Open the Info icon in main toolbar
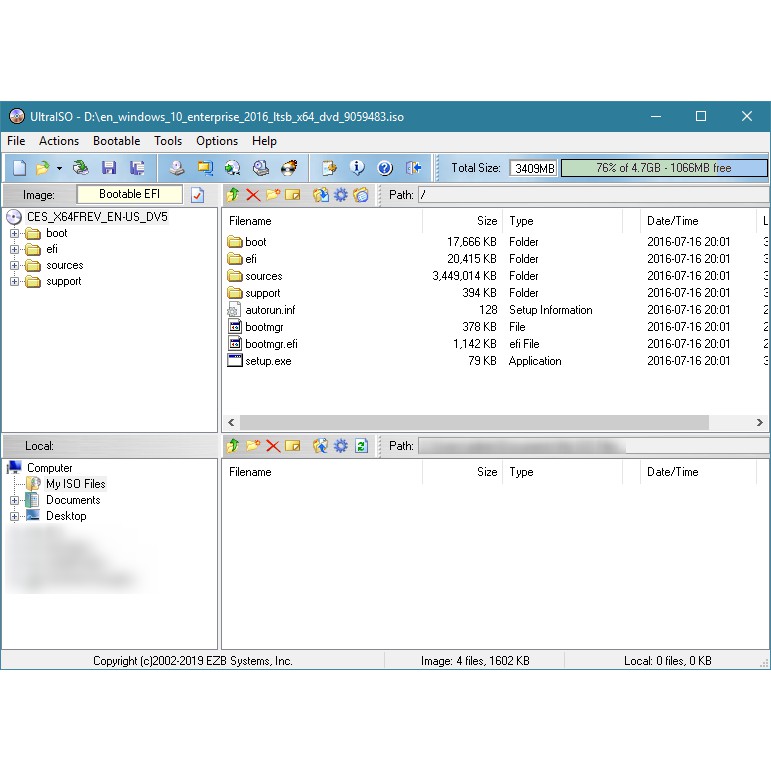This screenshot has width=771, height=771. coord(357,168)
